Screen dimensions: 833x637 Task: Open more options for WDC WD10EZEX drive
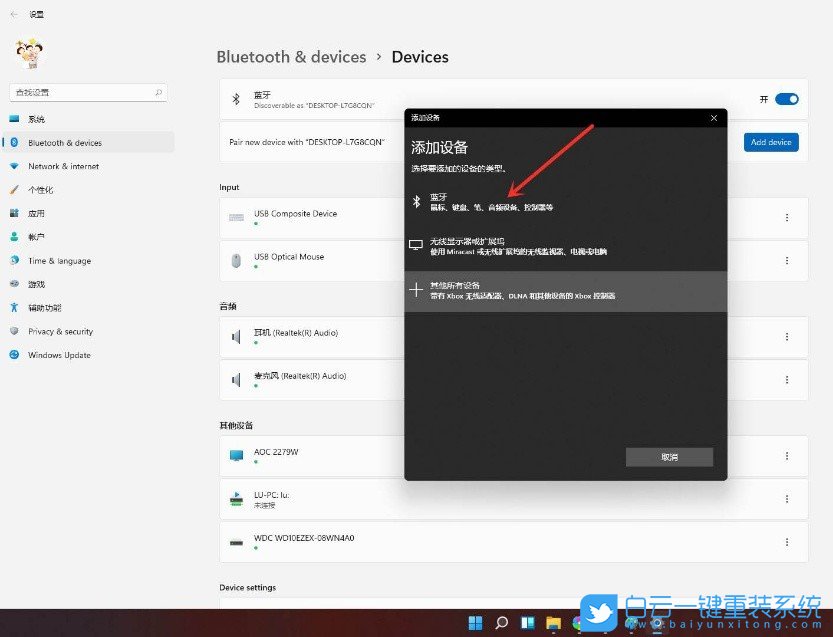tap(787, 542)
